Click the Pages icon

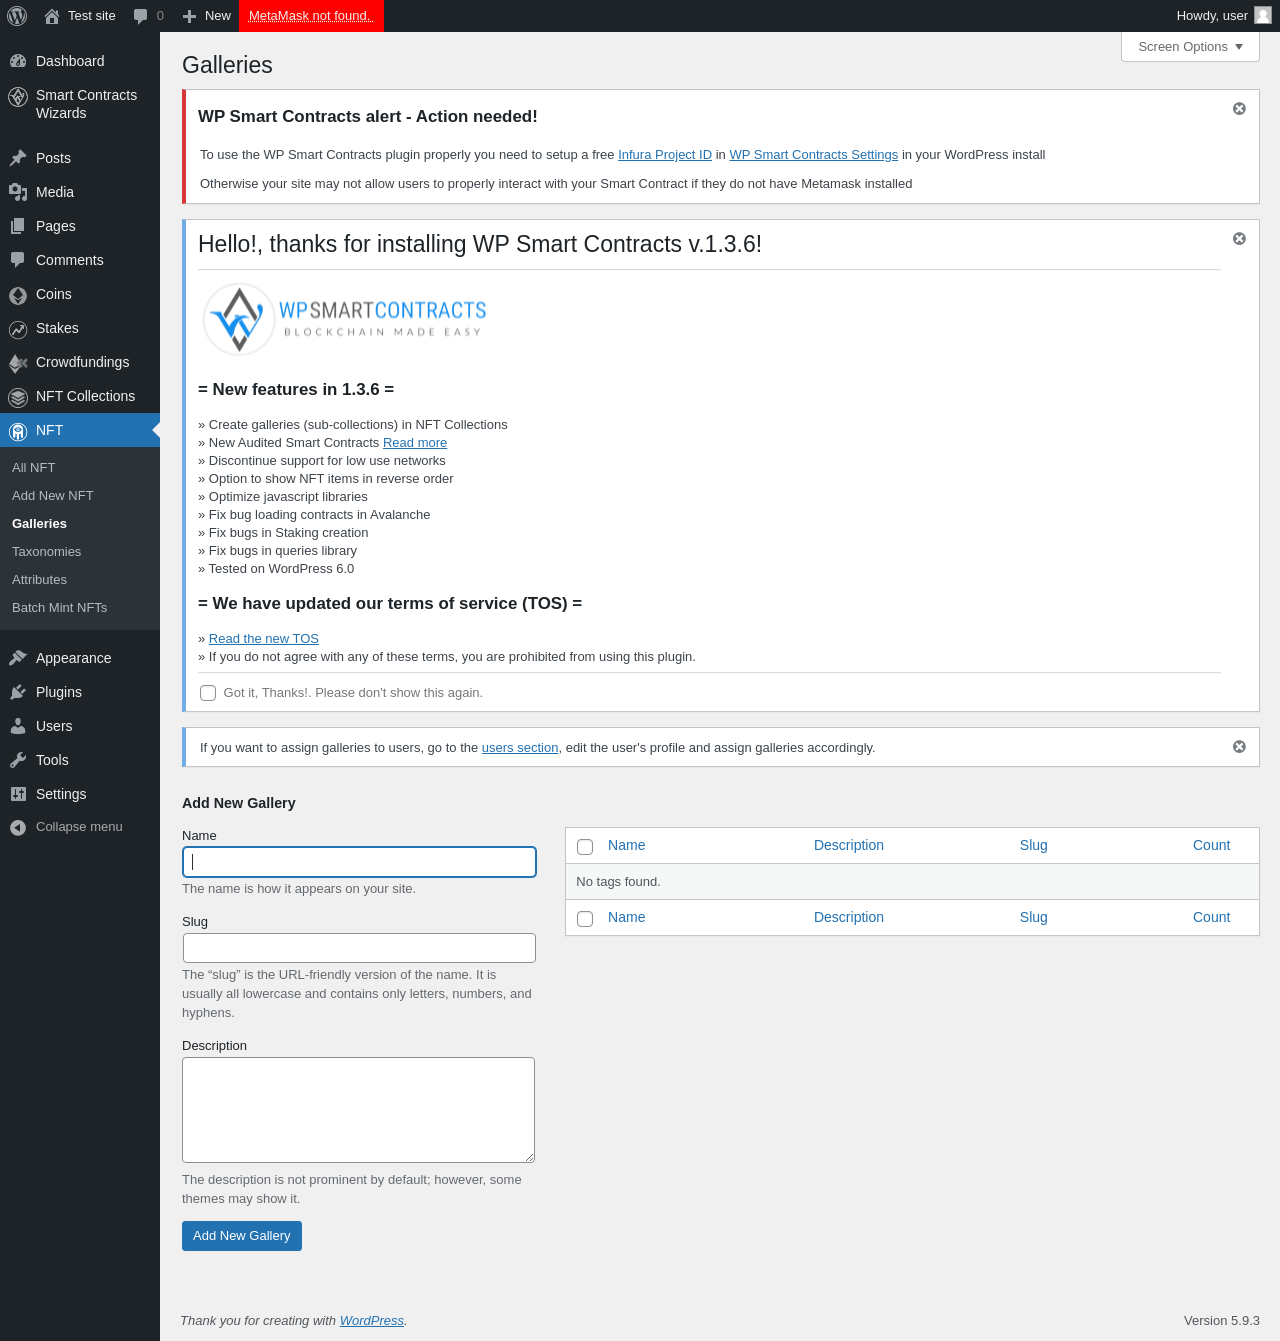pos(18,226)
